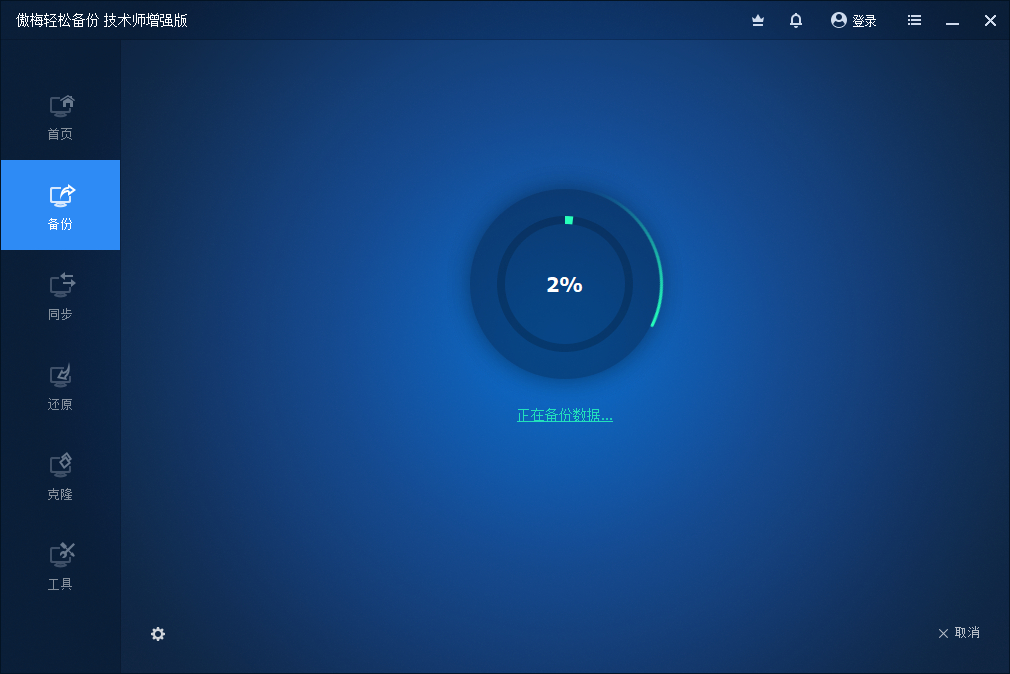Cancel the backup with 取消
Screen dimensions: 1010x674
point(958,633)
